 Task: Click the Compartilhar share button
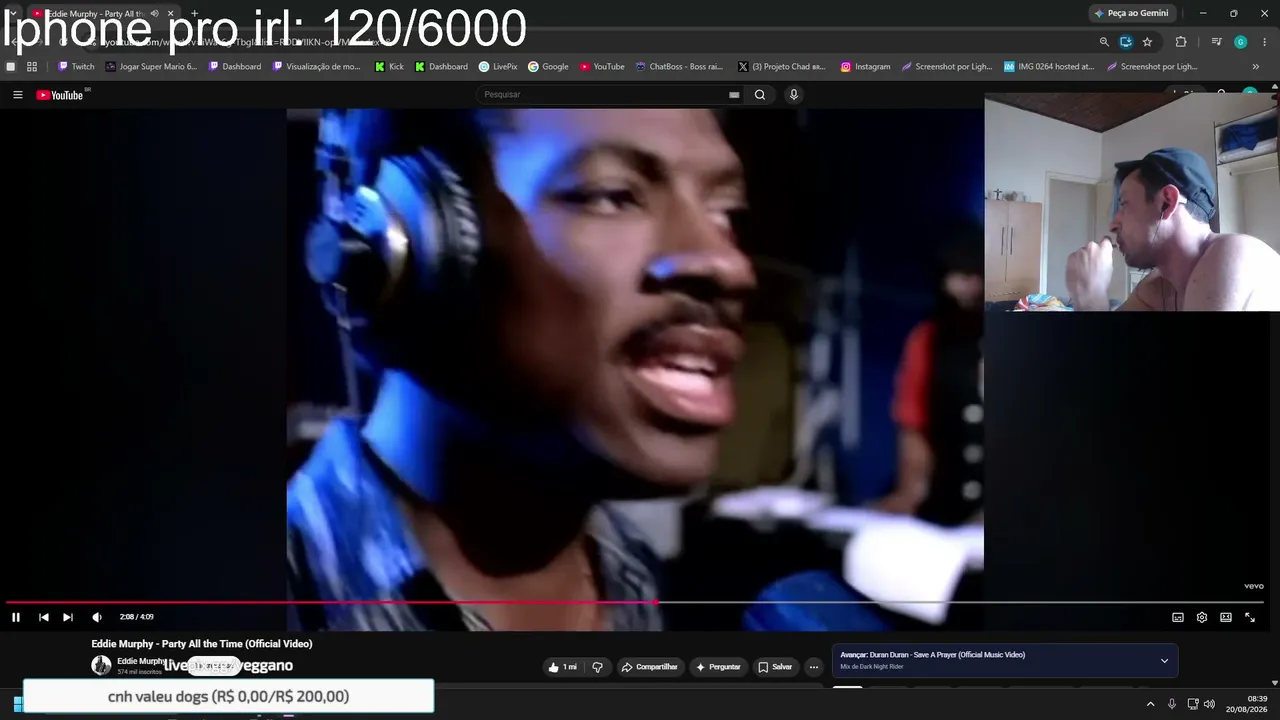point(649,667)
